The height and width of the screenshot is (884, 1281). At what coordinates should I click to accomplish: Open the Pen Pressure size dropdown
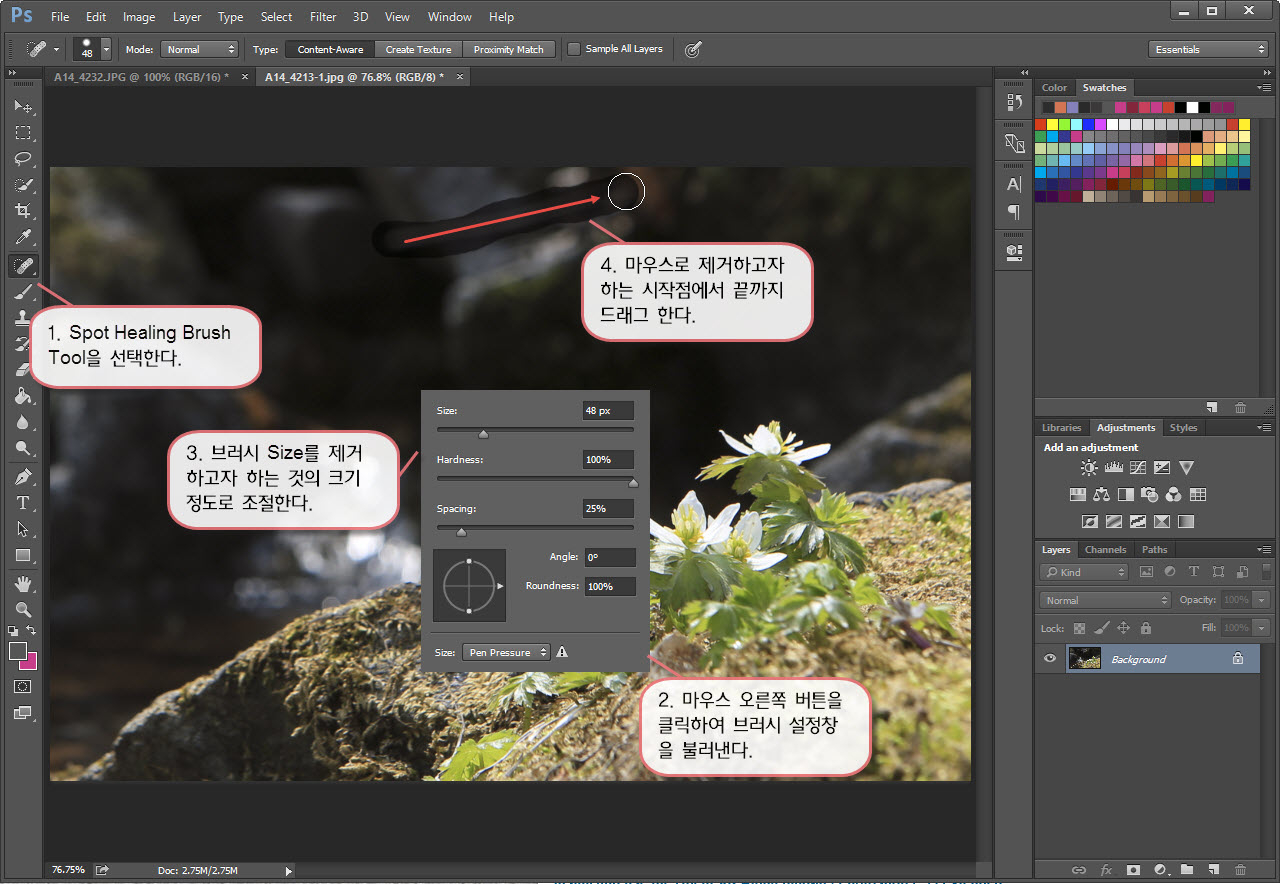[506, 652]
